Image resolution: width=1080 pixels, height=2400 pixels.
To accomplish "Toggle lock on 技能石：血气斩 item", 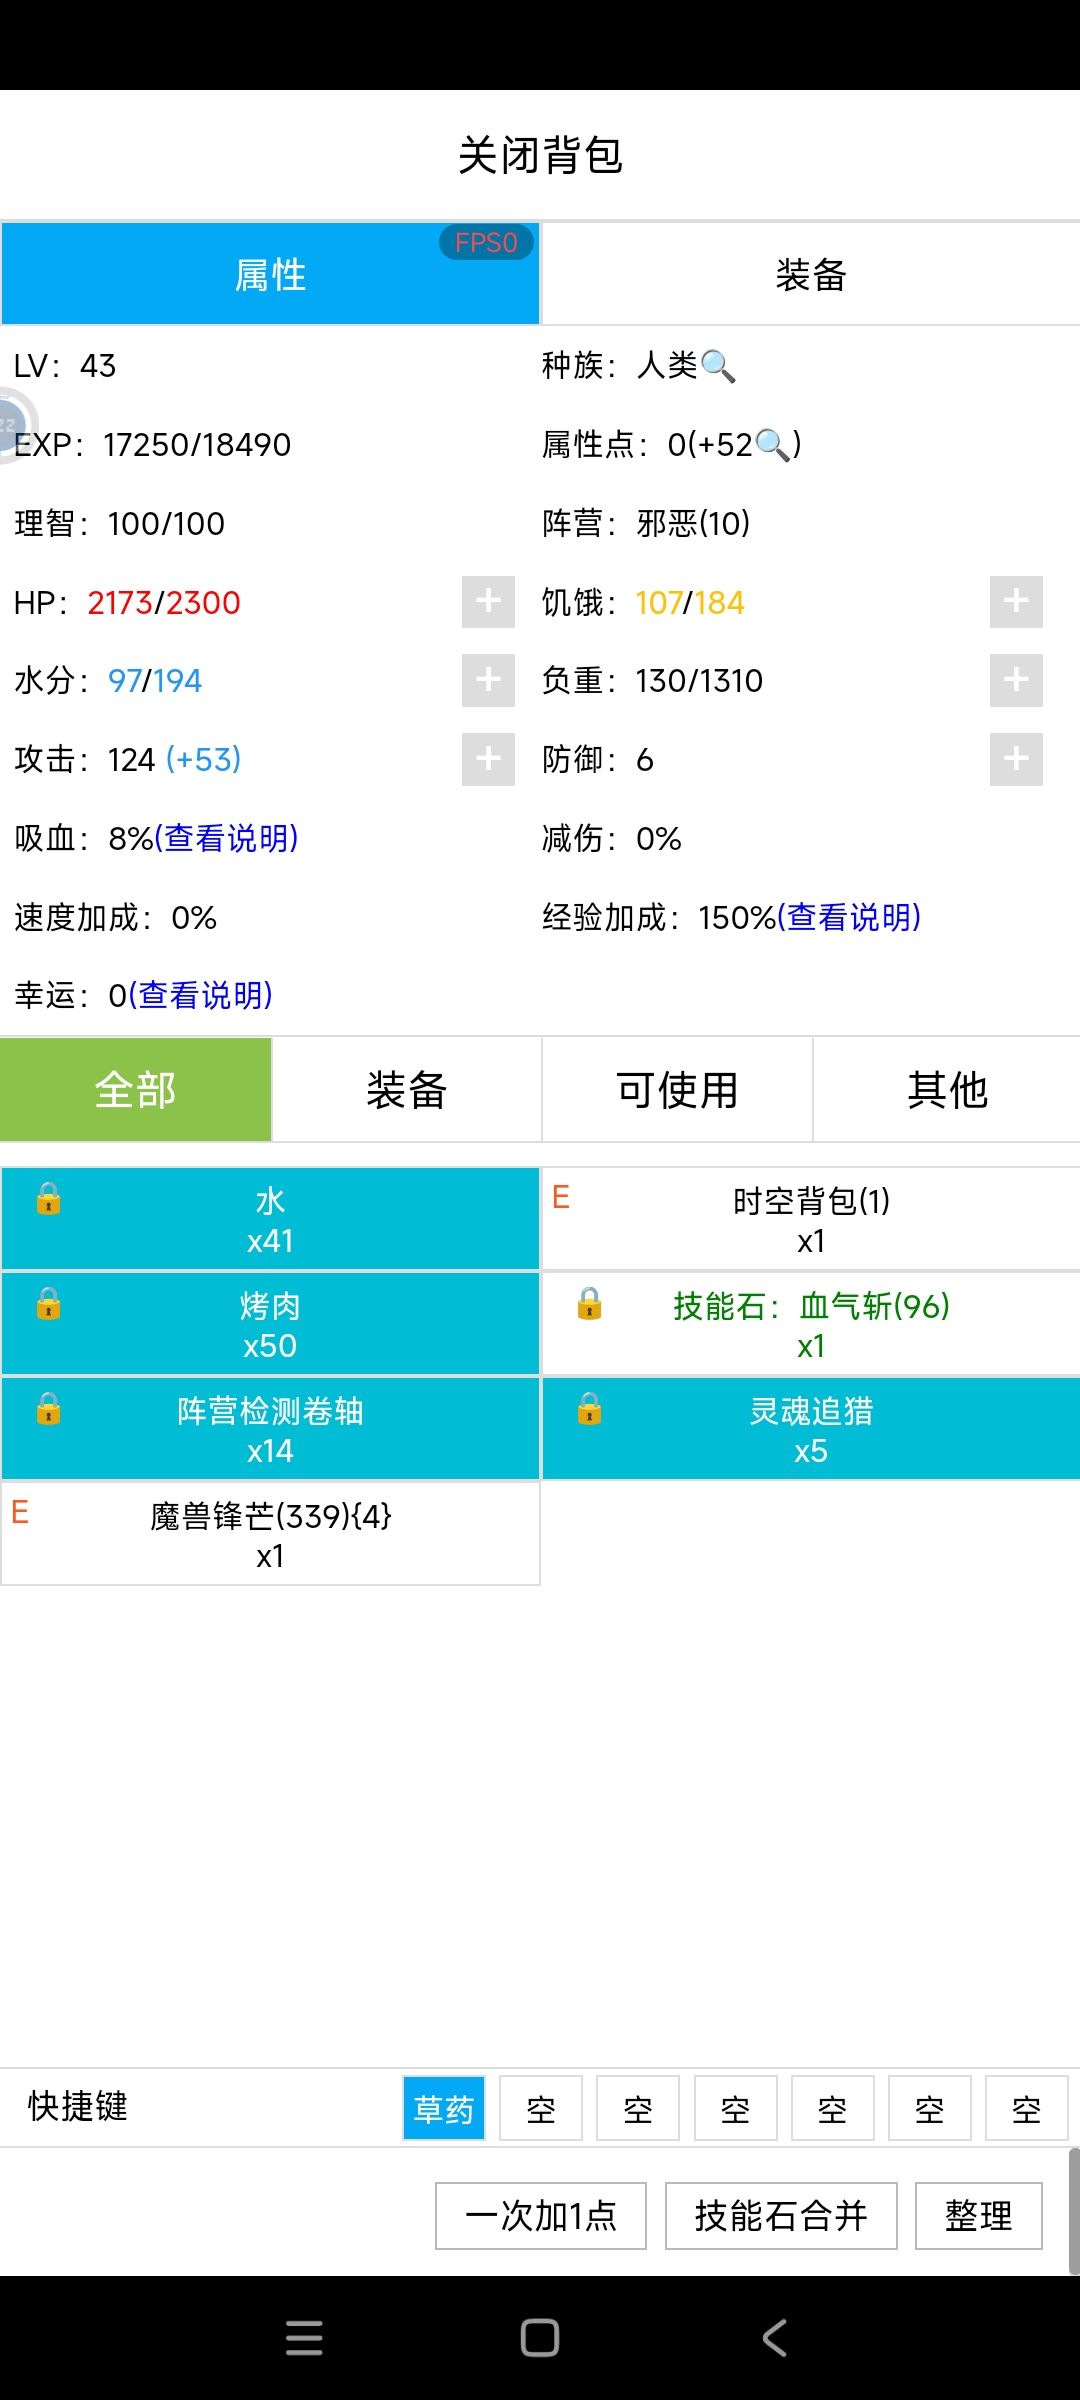I will (x=589, y=1303).
